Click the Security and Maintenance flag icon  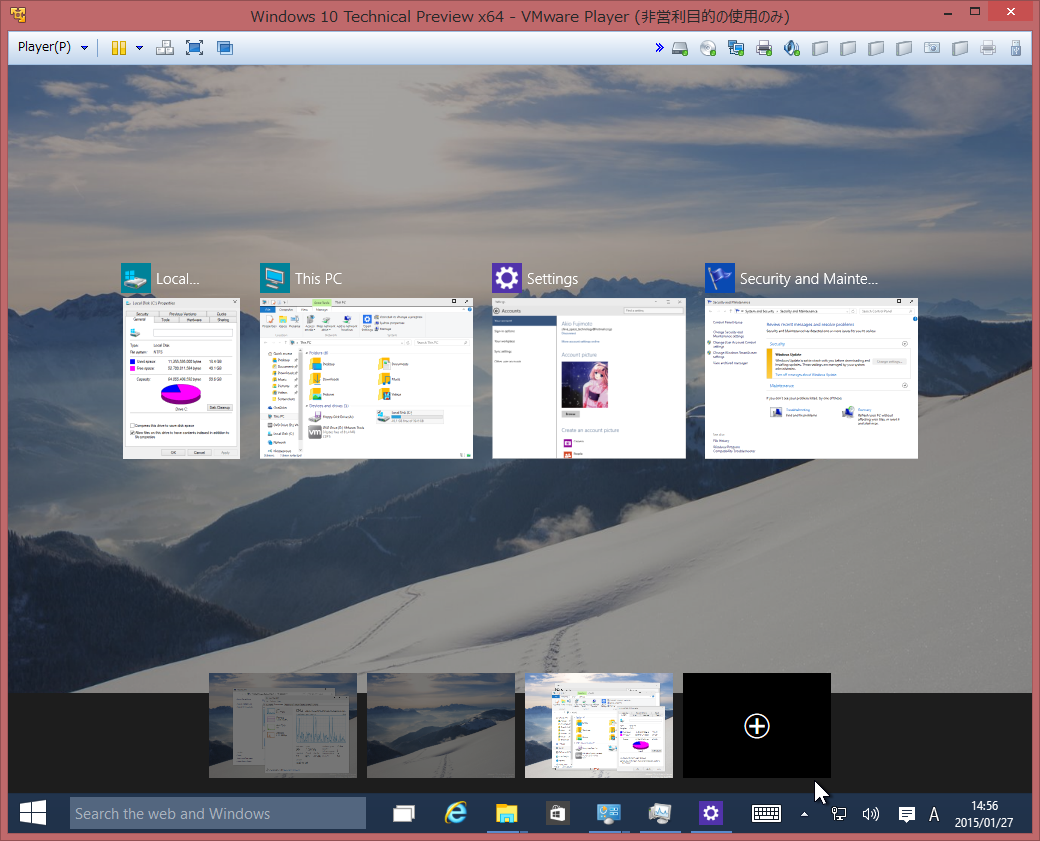click(720, 278)
